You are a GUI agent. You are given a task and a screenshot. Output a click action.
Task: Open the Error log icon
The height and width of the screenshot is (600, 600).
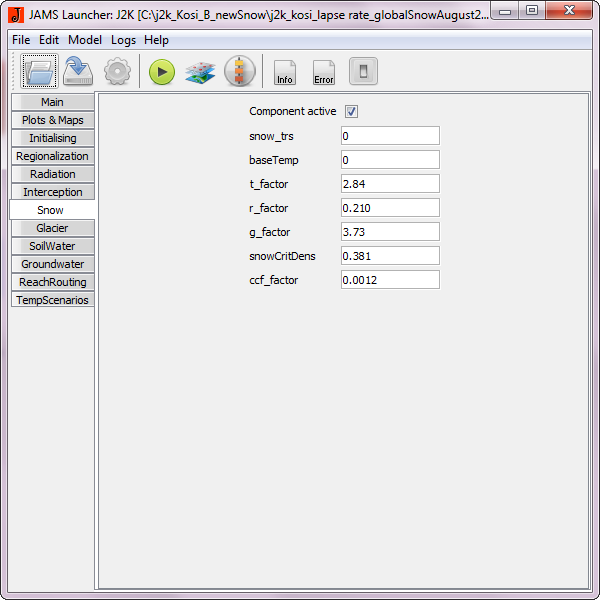coord(324,72)
